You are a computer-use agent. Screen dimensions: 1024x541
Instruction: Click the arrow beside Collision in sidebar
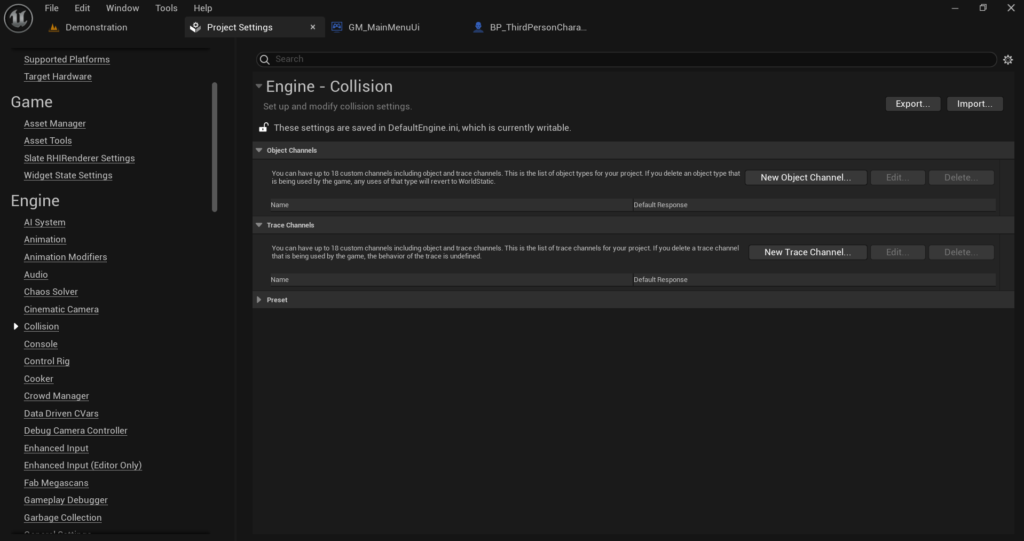coord(16,326)
